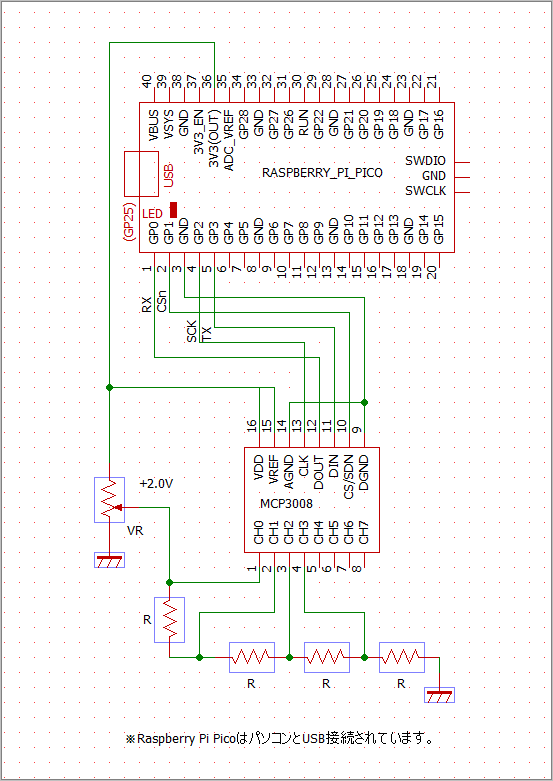Screen dimensions: 553x781
Task: Select the +2.0V voltage label
Action: coord(156,484)
